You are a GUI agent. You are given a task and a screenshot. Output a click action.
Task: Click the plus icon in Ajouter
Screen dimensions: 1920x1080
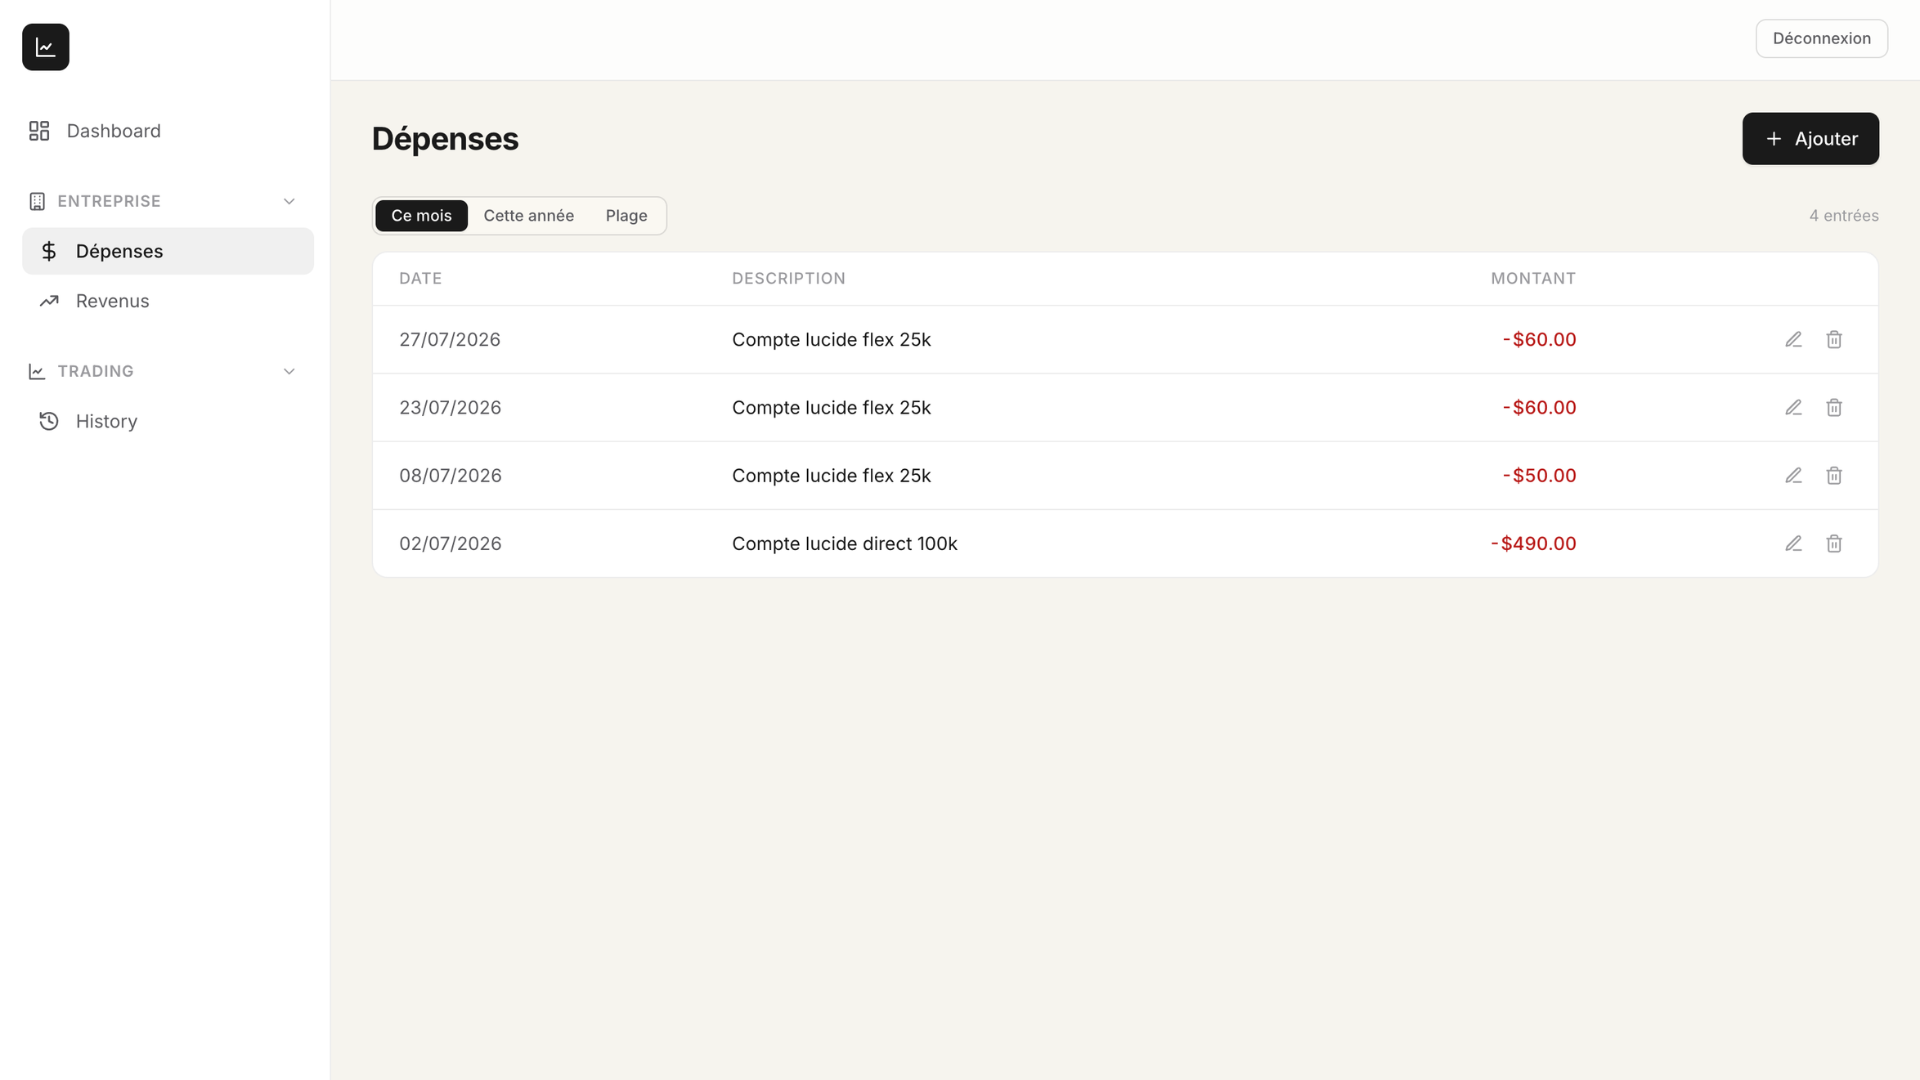(1773, 139)
